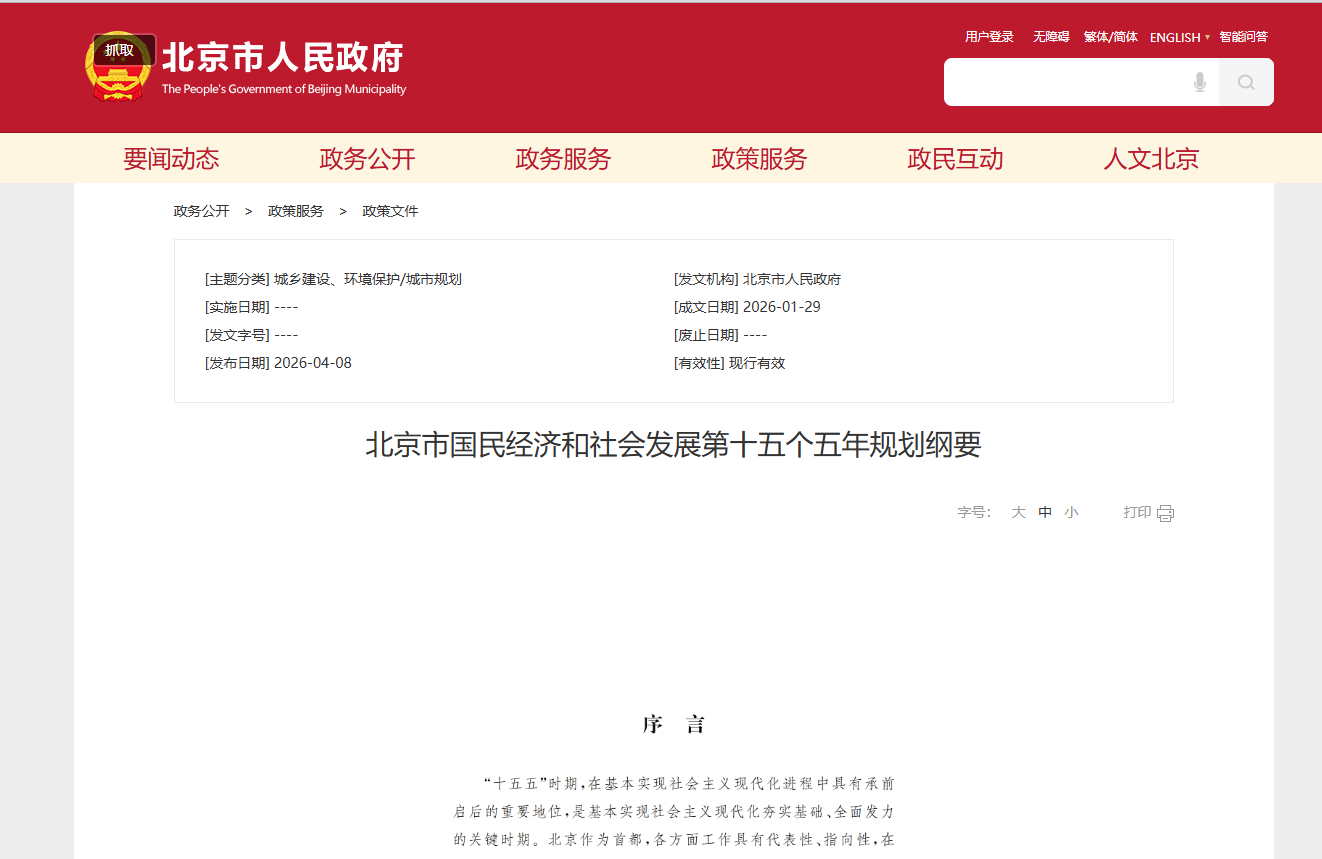Viewport: 1322px width, 859px height.
Task: Open the 政务公开 navigation menu
Action: [x=367, y=159]
